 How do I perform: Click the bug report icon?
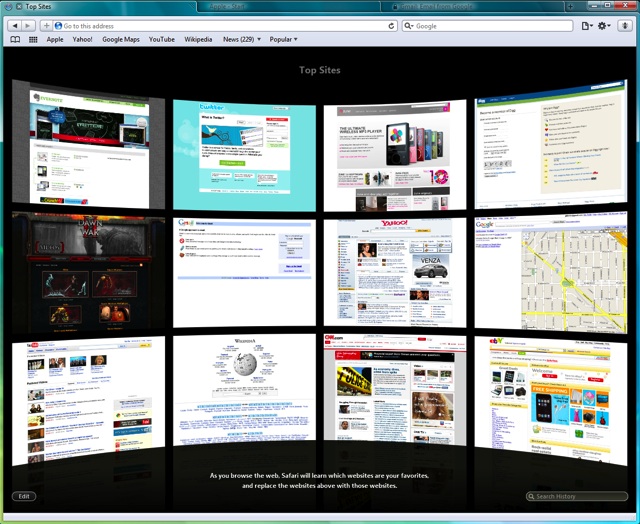point(624,26)
